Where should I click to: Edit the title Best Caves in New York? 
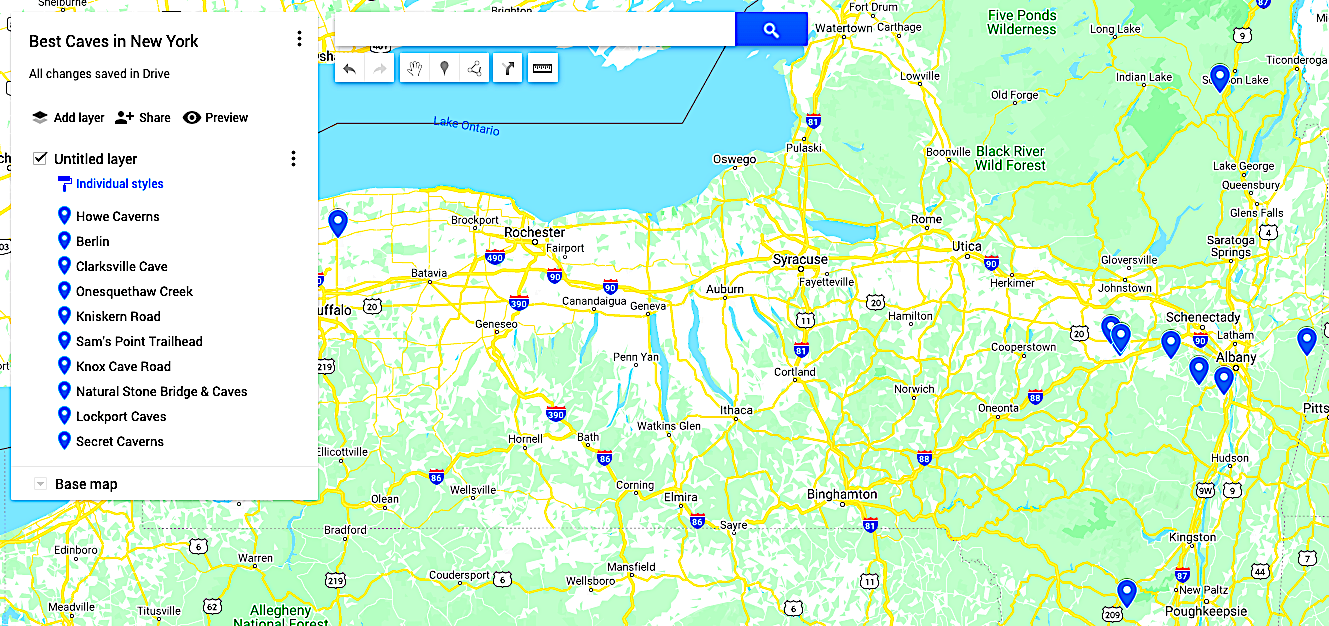[x=114, y=41]
